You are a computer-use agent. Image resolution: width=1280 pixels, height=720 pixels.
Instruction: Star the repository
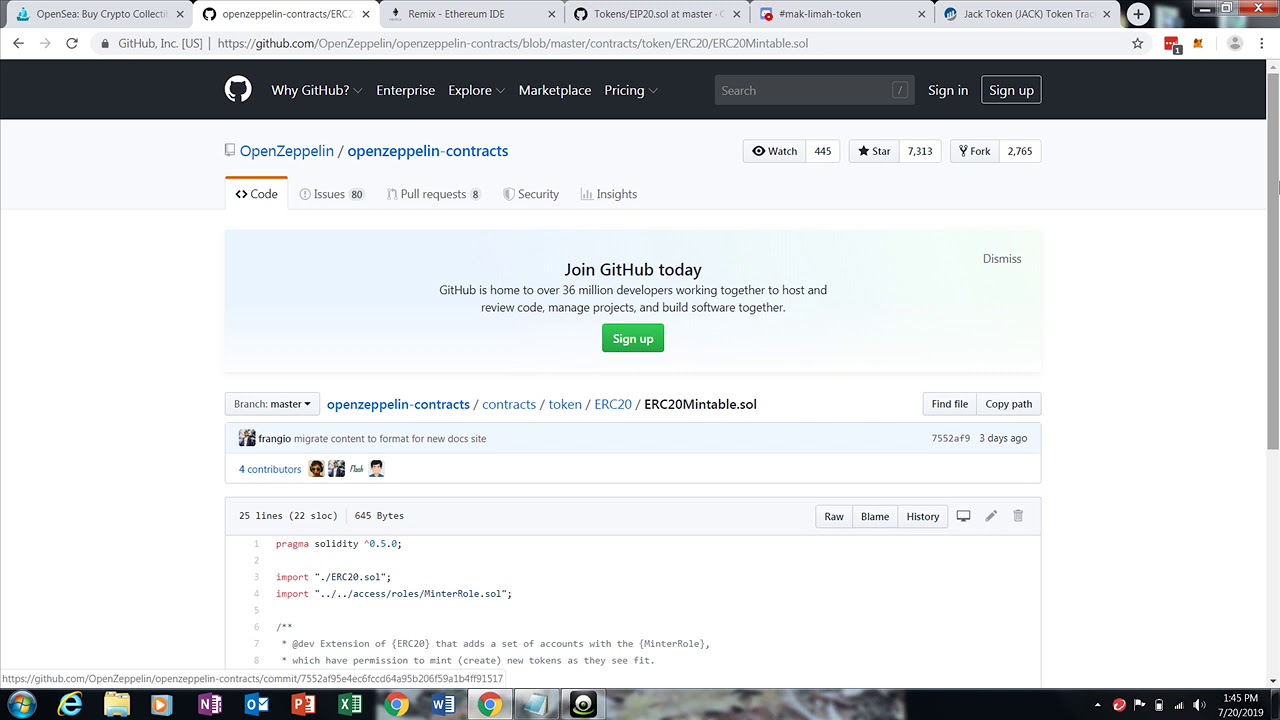[x=874, y=151]
